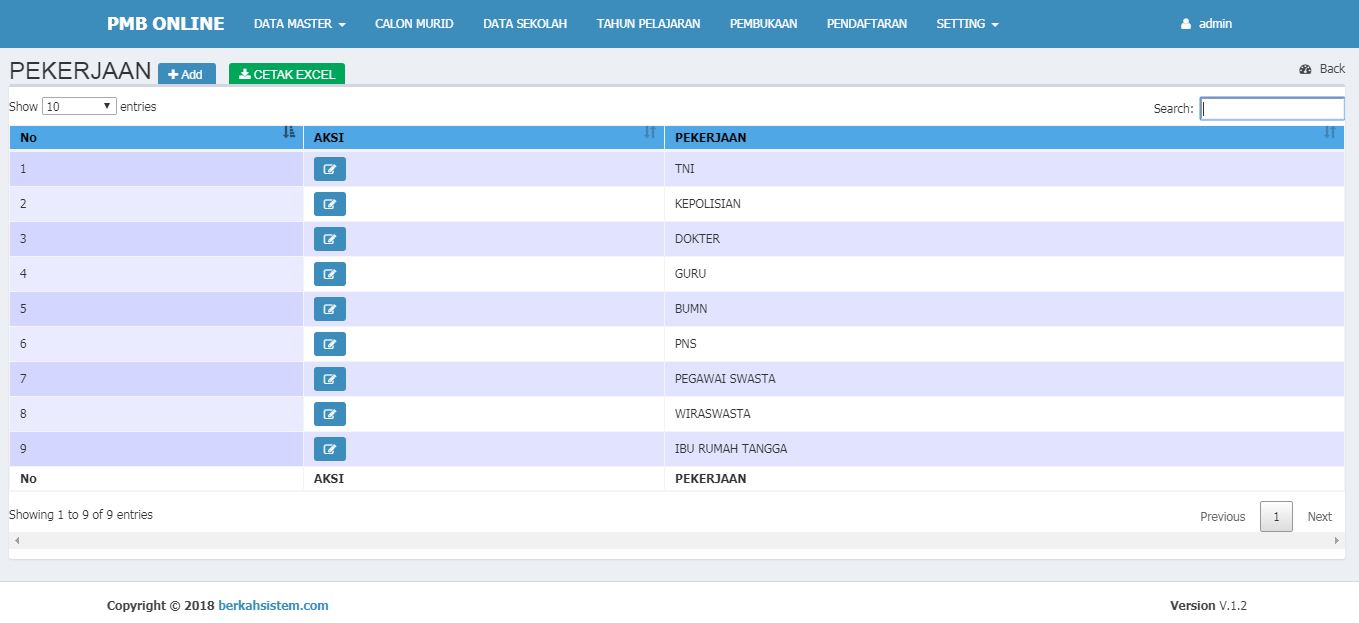1359x623 pixels.
Task: Open edit for GURU row
Action: (x=329, y=274)
